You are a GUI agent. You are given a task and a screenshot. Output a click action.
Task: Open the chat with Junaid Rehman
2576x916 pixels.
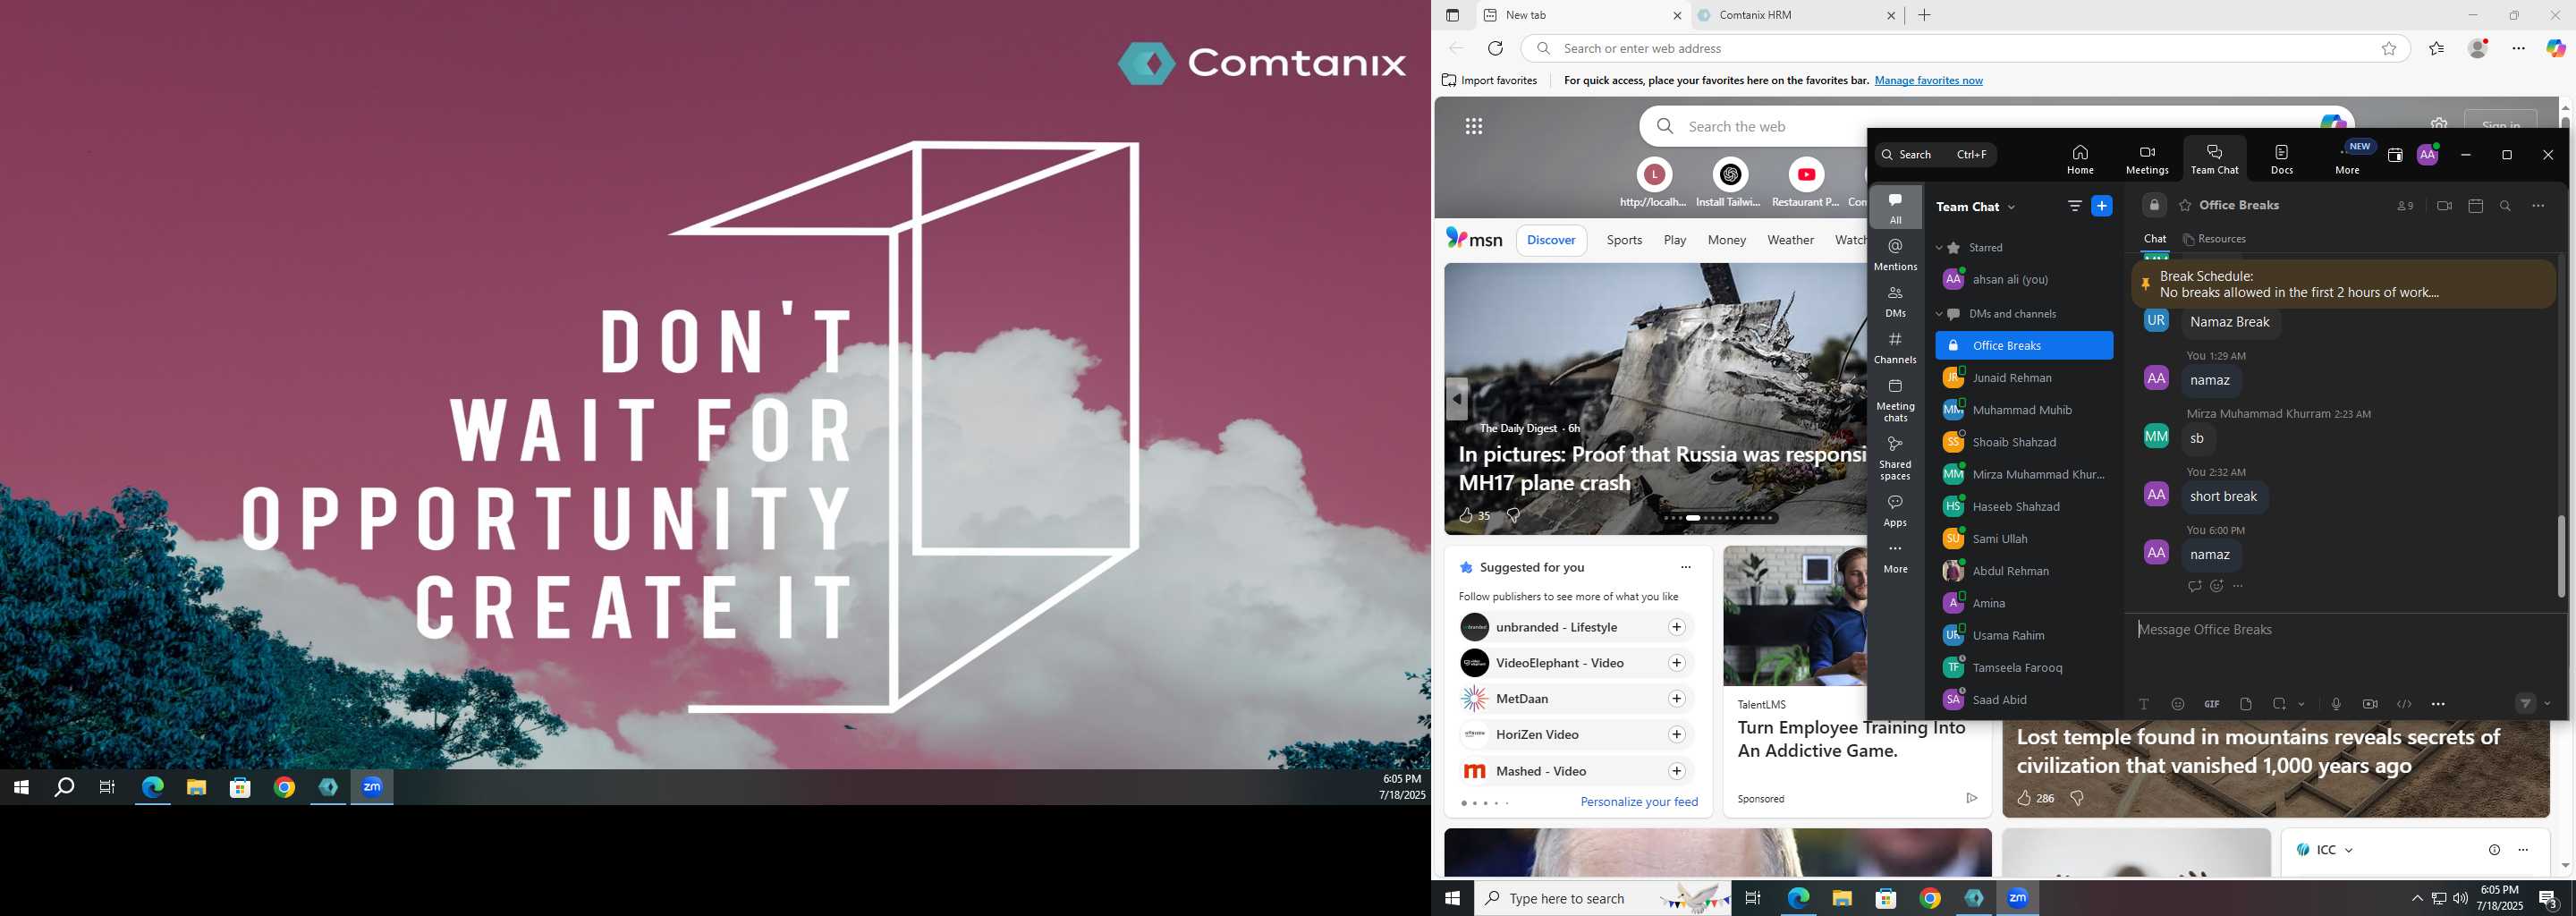click(2024, 378)
